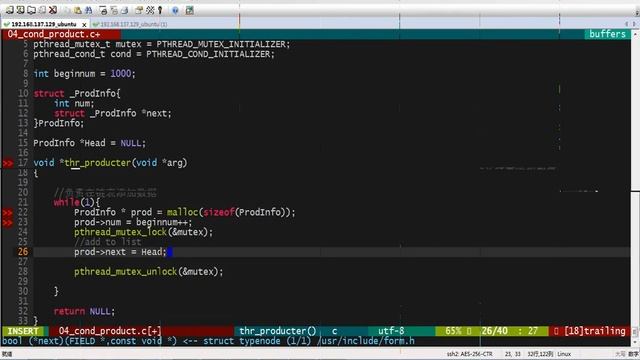Click the pthread_mutex_unlock(&mutex) call on line 28
Image resolution: width=640 pixels, height=360 pixels.
tap(149, 271)
